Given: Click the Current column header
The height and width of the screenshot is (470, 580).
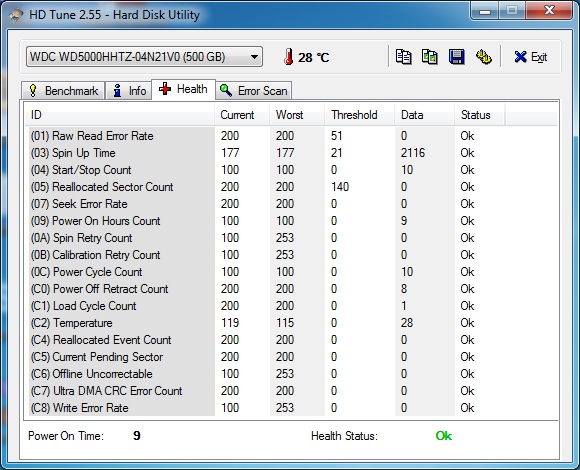Looking at the screenshot, I should tap(242, 115).
